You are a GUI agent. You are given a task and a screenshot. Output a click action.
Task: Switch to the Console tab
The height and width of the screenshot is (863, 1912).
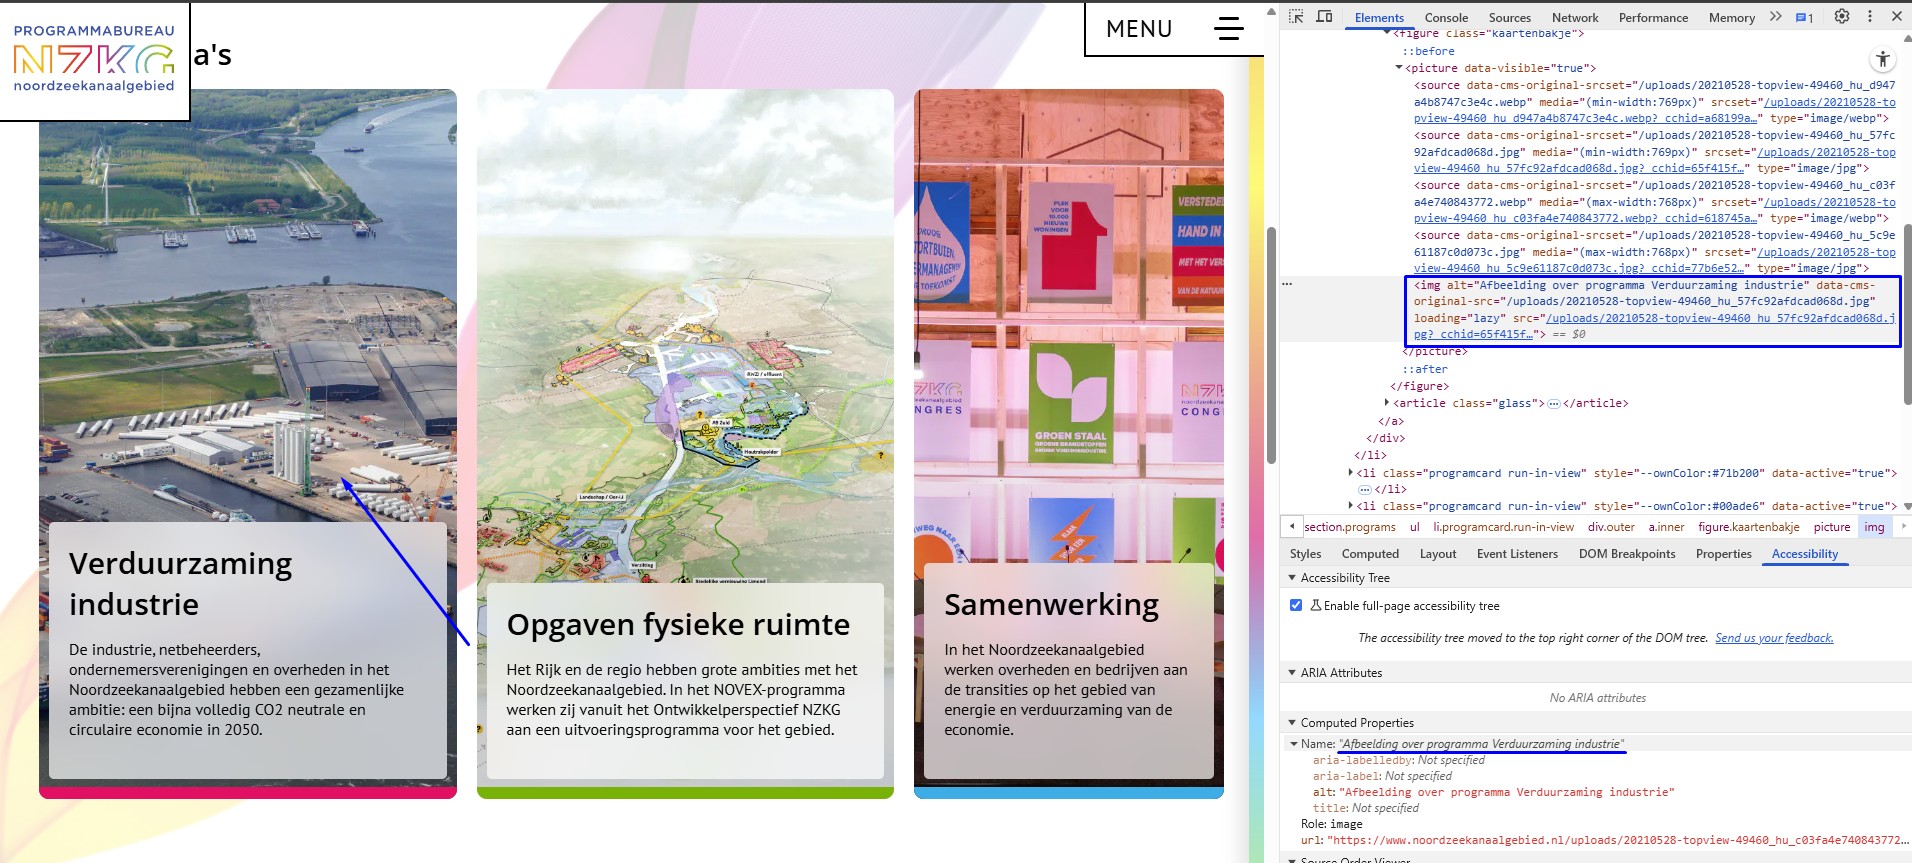click(x=1445, y=17)
